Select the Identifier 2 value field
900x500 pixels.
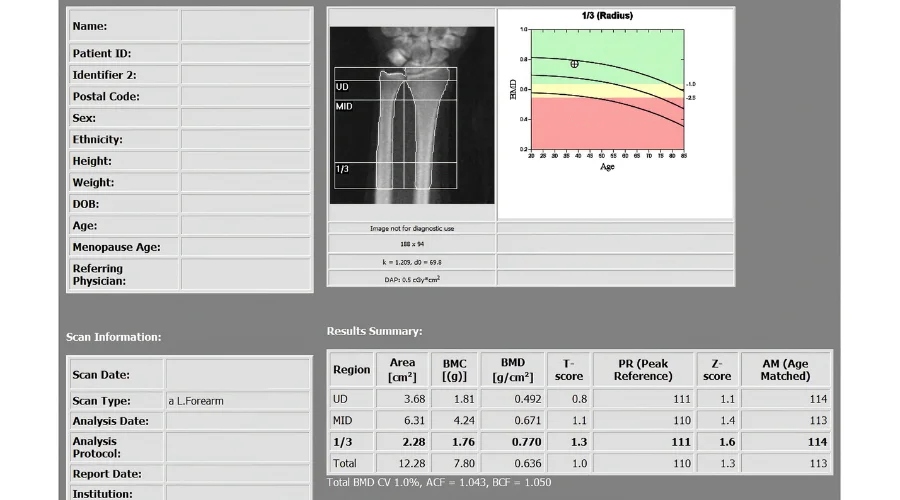[246, 75]
